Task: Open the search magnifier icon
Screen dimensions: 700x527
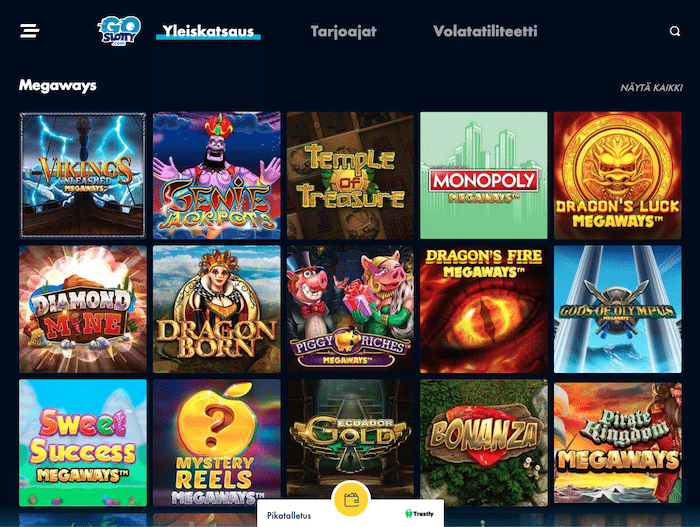Action: [x=675, y=31]
